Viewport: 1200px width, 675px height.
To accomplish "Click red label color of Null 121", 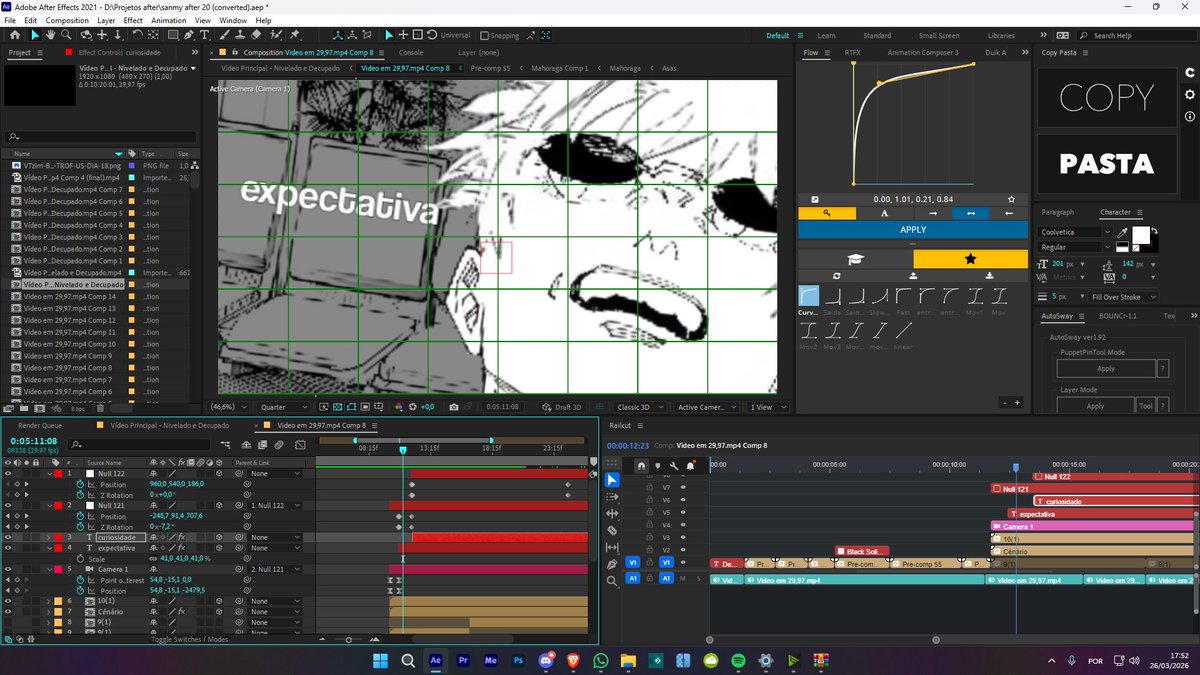I will 58,505.
